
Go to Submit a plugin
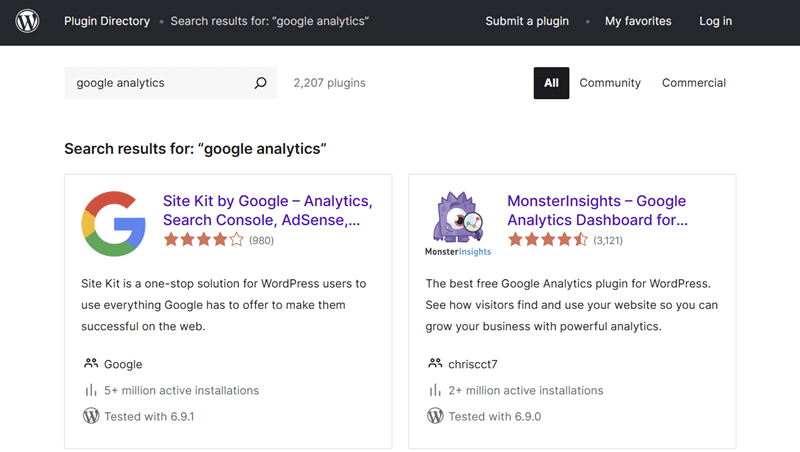point(527,21)
